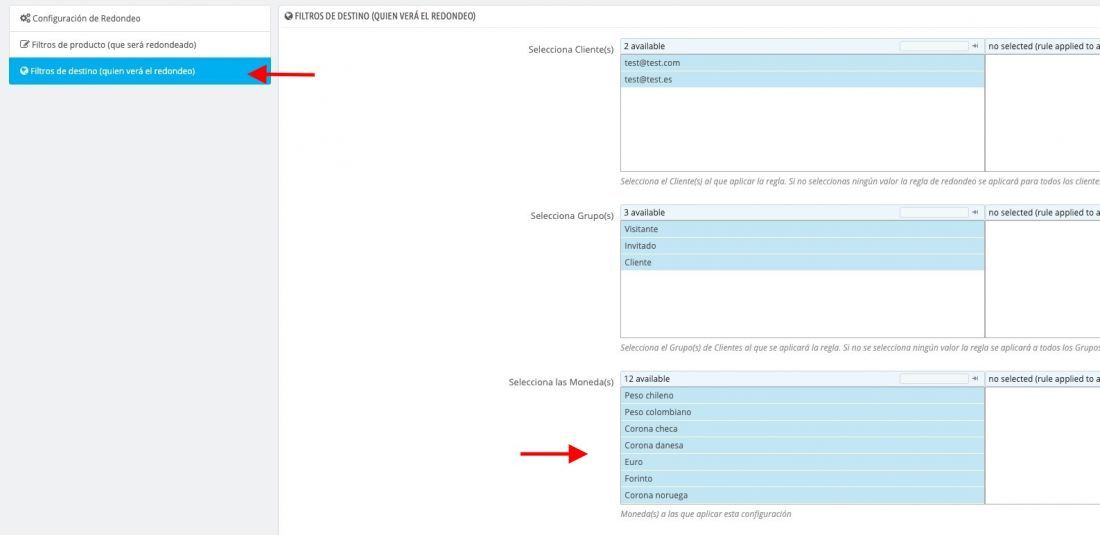Select Peso chileno currency
1100x535 pixels.
coord(803,395)
